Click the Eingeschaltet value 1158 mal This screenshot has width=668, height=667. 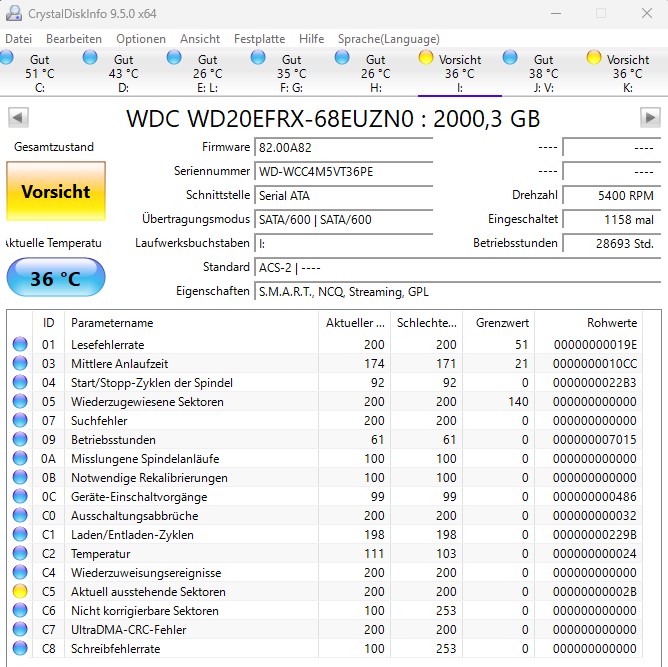(611, 219)
